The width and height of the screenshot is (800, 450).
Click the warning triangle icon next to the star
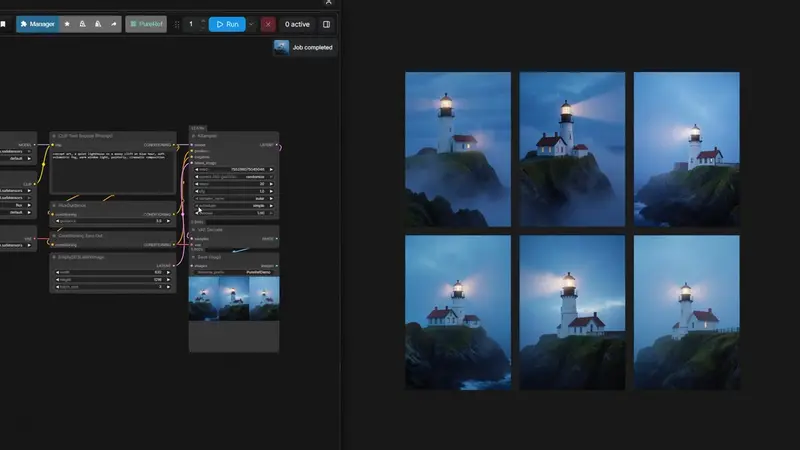(82, 24)
